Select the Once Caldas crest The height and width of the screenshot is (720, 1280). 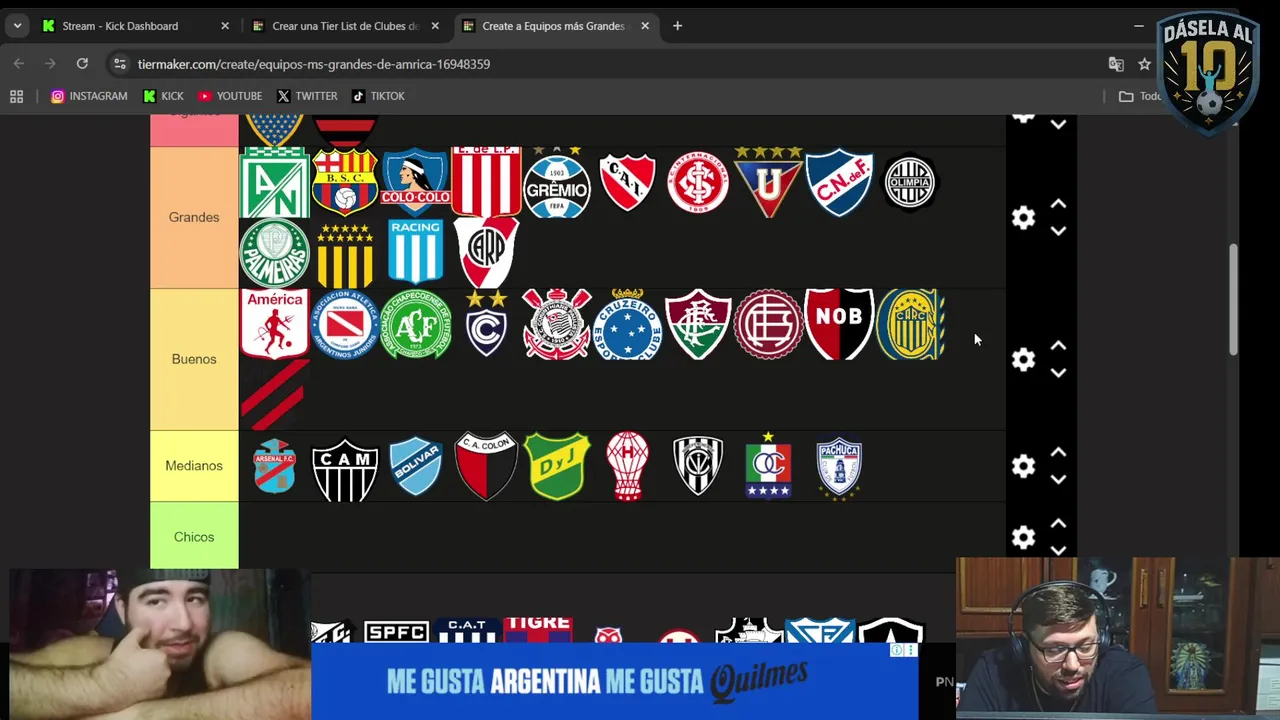(768, 466)
